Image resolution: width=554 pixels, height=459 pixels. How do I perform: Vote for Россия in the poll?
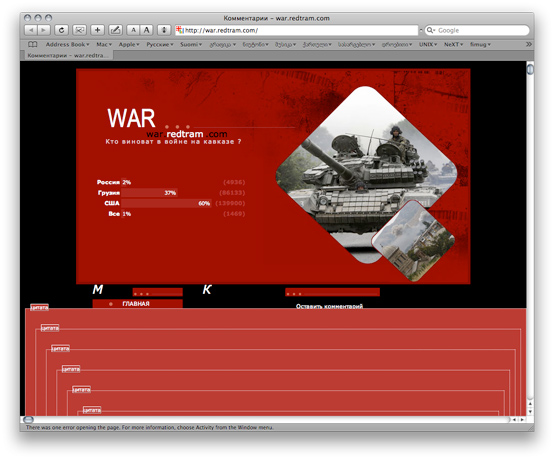coord(108,182)
